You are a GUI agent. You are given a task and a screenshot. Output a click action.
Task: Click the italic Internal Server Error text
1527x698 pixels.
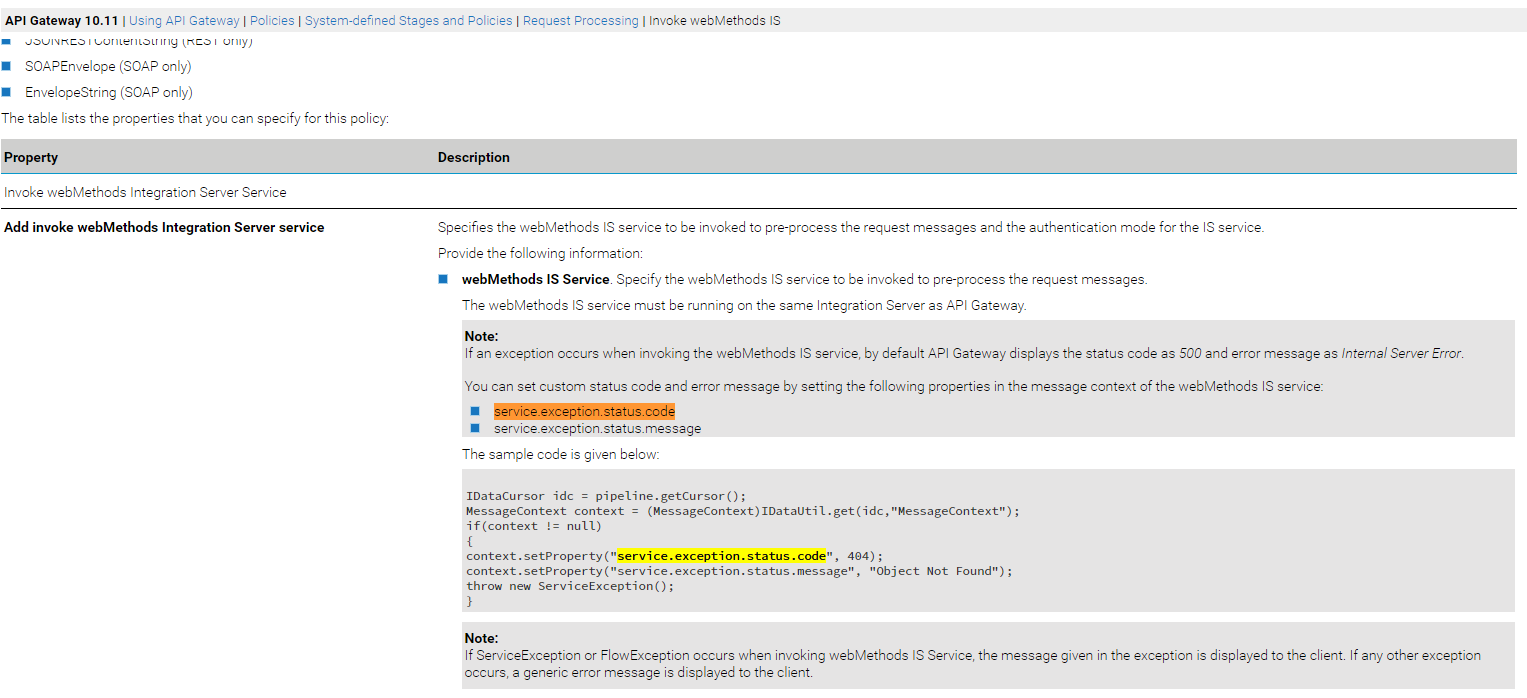(1401, 353)
